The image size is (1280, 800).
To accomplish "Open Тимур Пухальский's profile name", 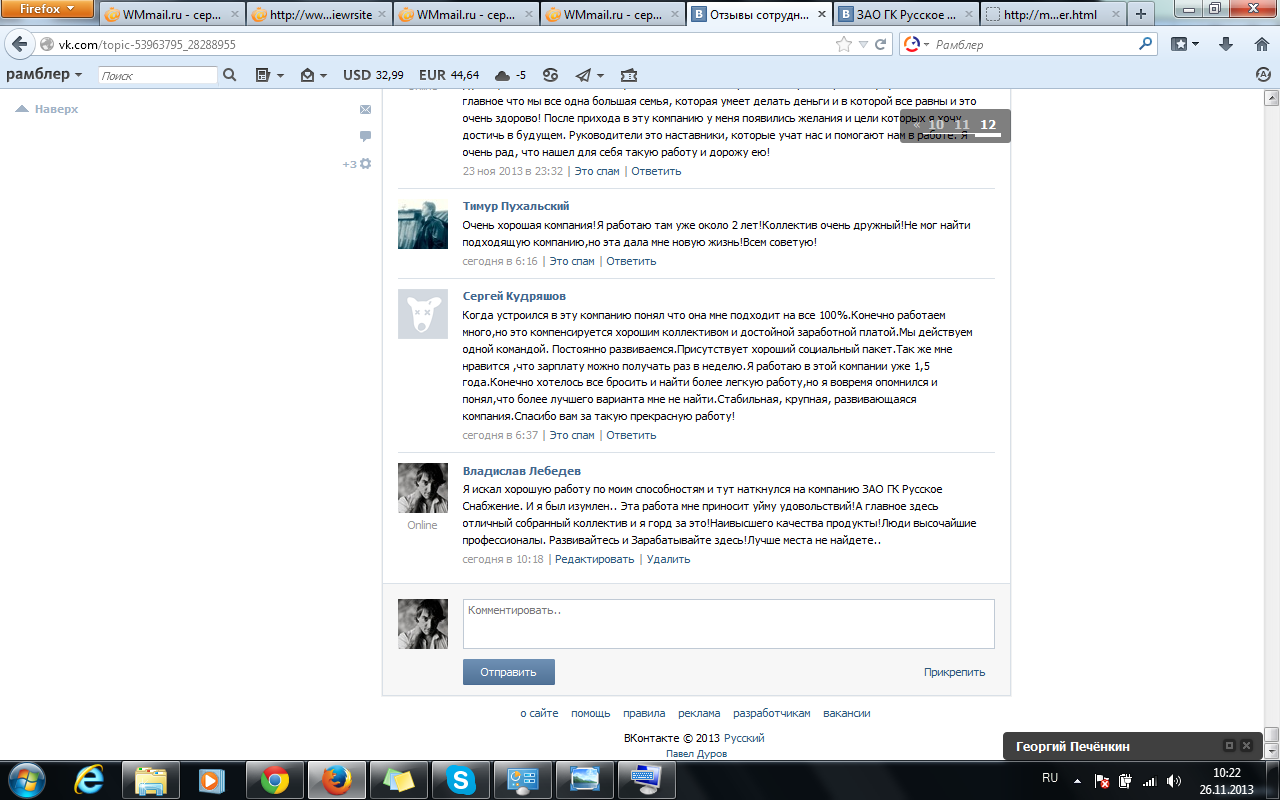I will click(x=516, y=206).
